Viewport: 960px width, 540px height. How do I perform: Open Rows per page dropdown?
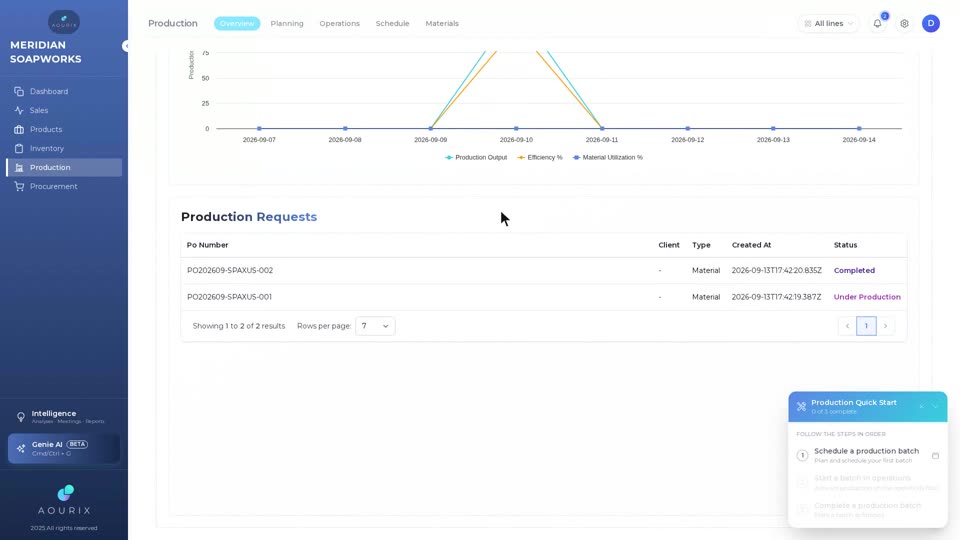[x=375, y=326]
